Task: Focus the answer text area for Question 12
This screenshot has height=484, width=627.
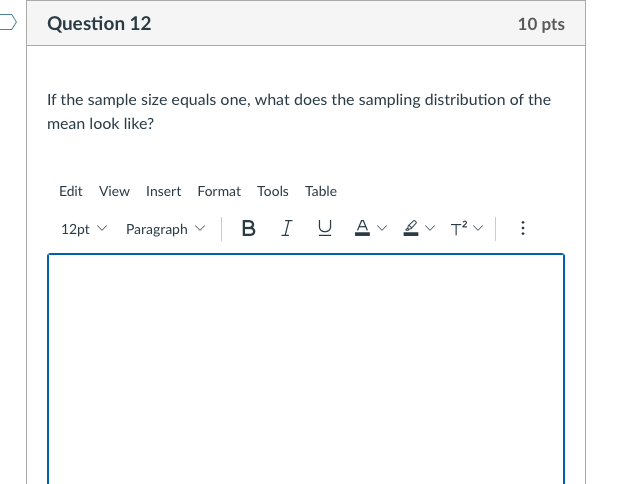Action: tap(306, 369)
